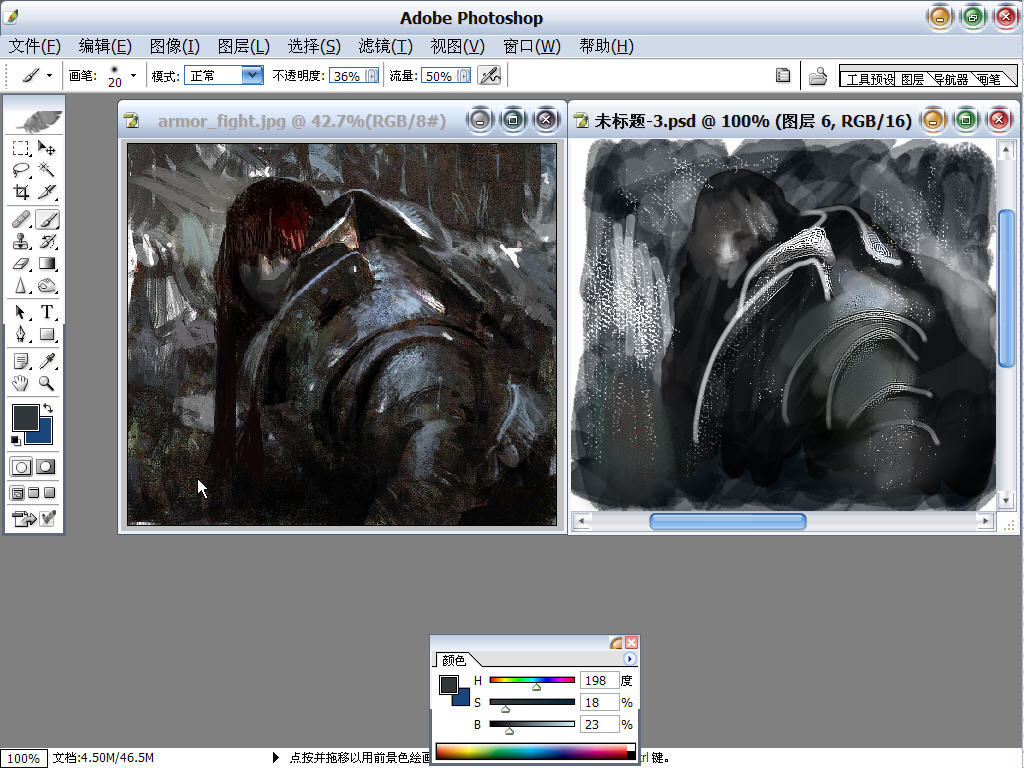Image resolution: width=1024 pixels, height=768 pixels.
Task: Select the 颜色 tab in color palette
Action: pyautogui.click(x=454, y=660)
